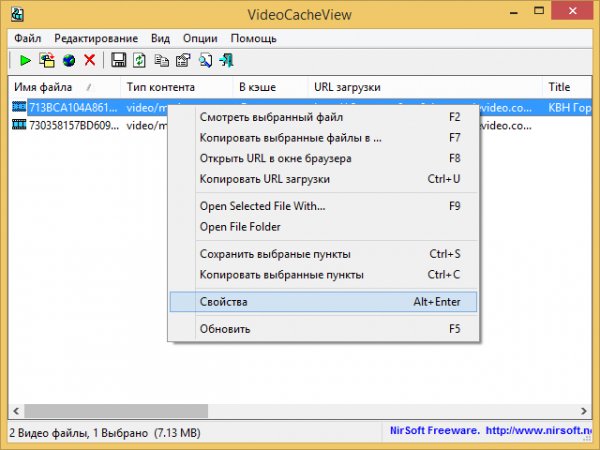Click the globe Open URL in browser icon

[x=69, y=60]
